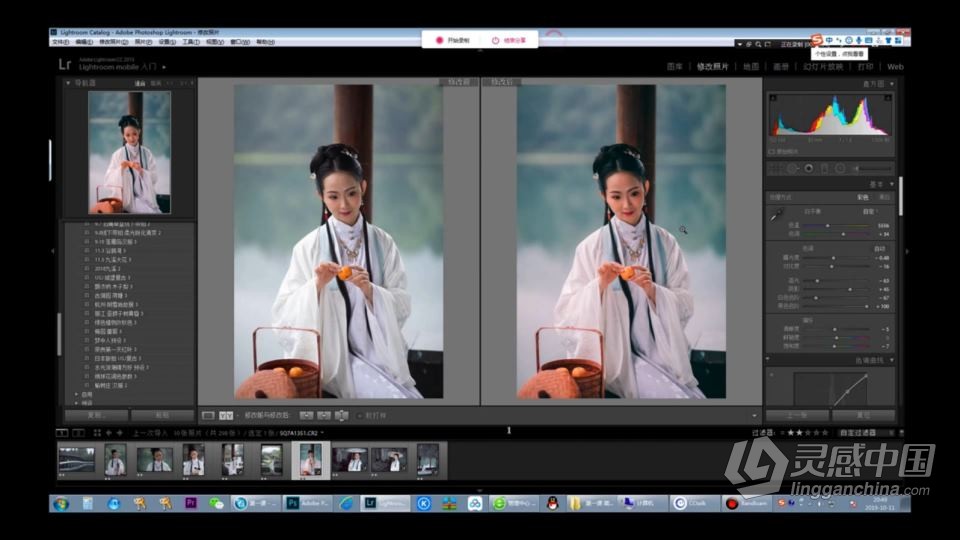Viewport: 960px width, 540px height.
Task: Adjust the 色温 temperature slider
Action: [x=828, y=226]
